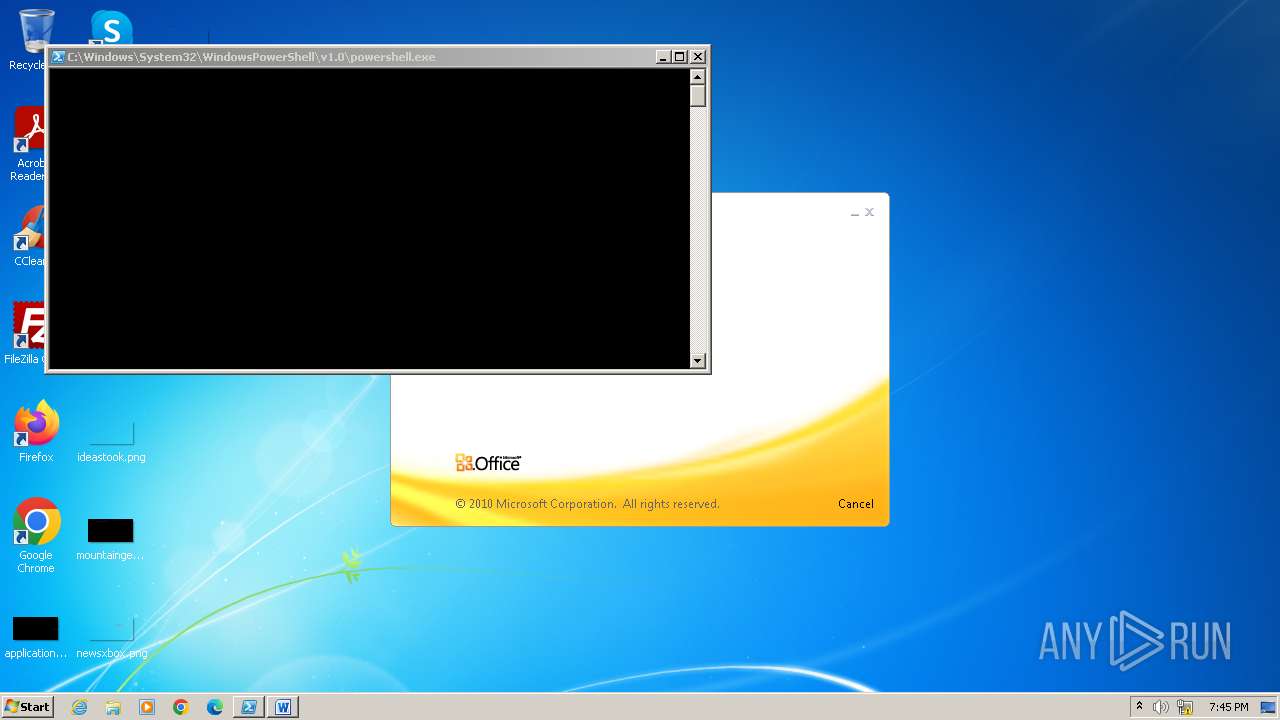Open the Start menu
Viewport: 1280px width, 720px height.
coord(27,707)
